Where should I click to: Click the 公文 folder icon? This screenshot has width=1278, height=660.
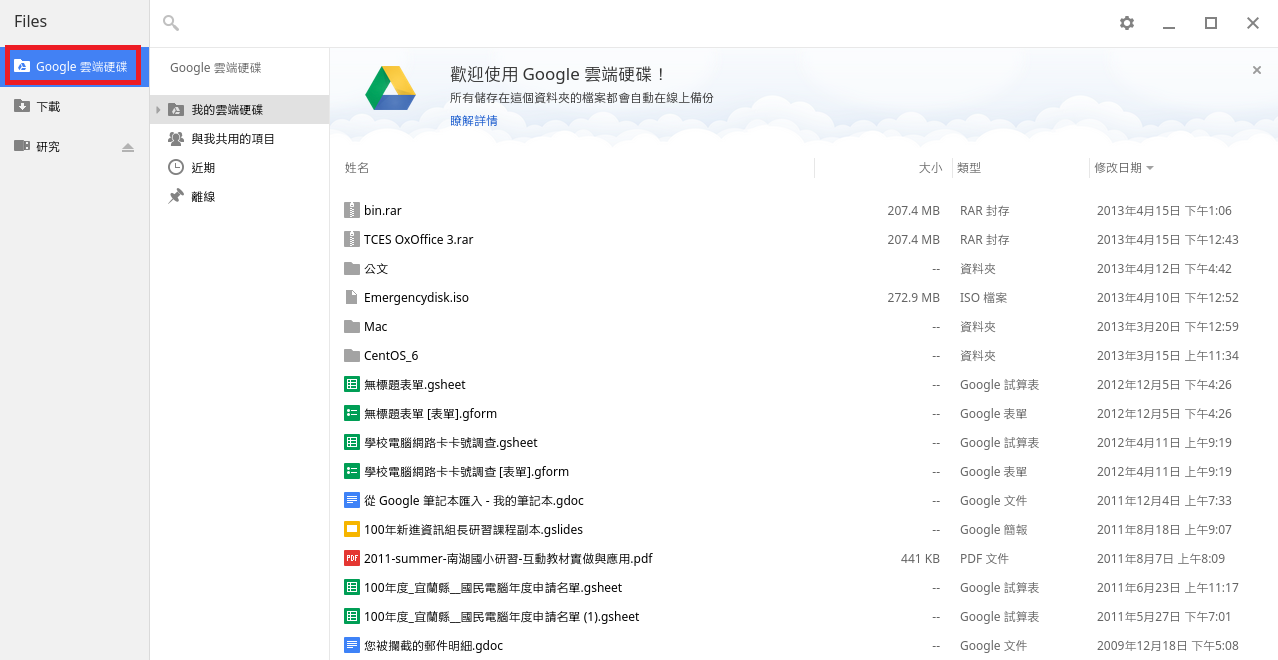[x=351, y=269]
